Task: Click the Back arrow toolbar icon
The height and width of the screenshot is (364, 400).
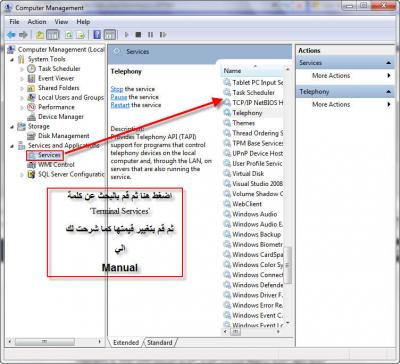Action: [x=11, y=34]
